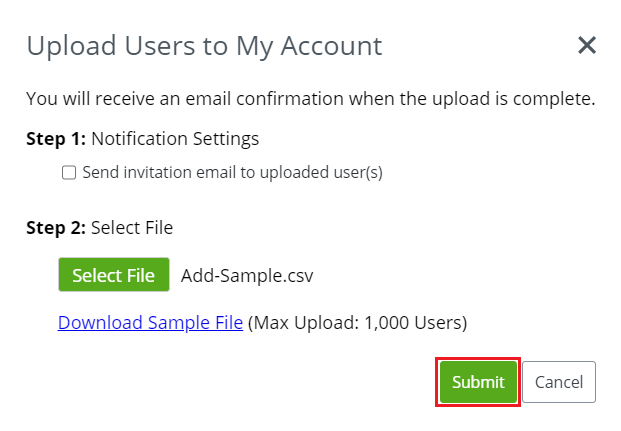Click the Max Upload 1,000 Users note
This screenshot has width=621, height=431.
click(358, 323)
